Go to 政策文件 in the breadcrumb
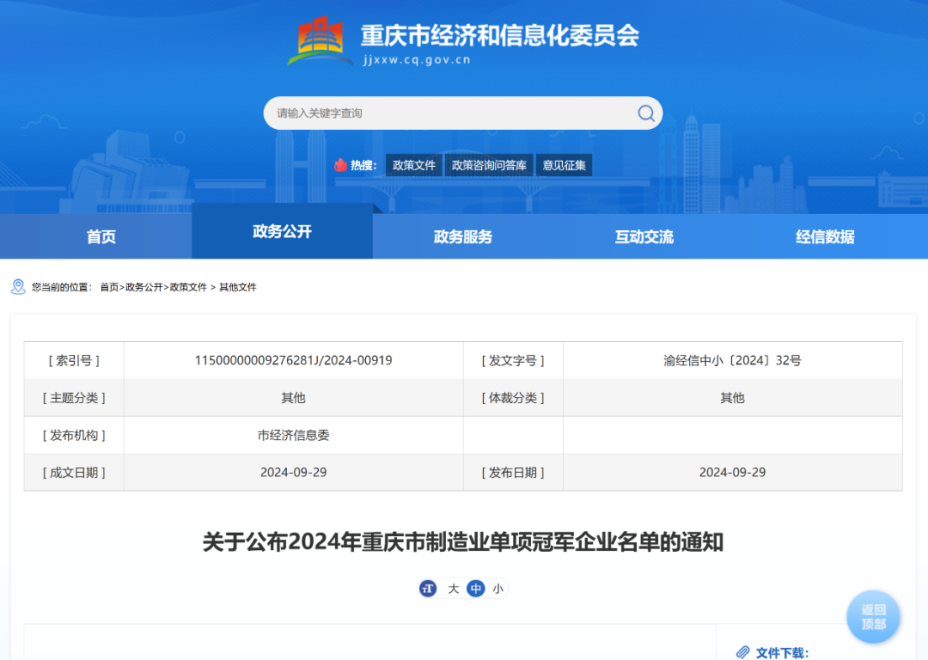This screenshot has width=928, height=660. pyautogui.click(x=188, y=287)
